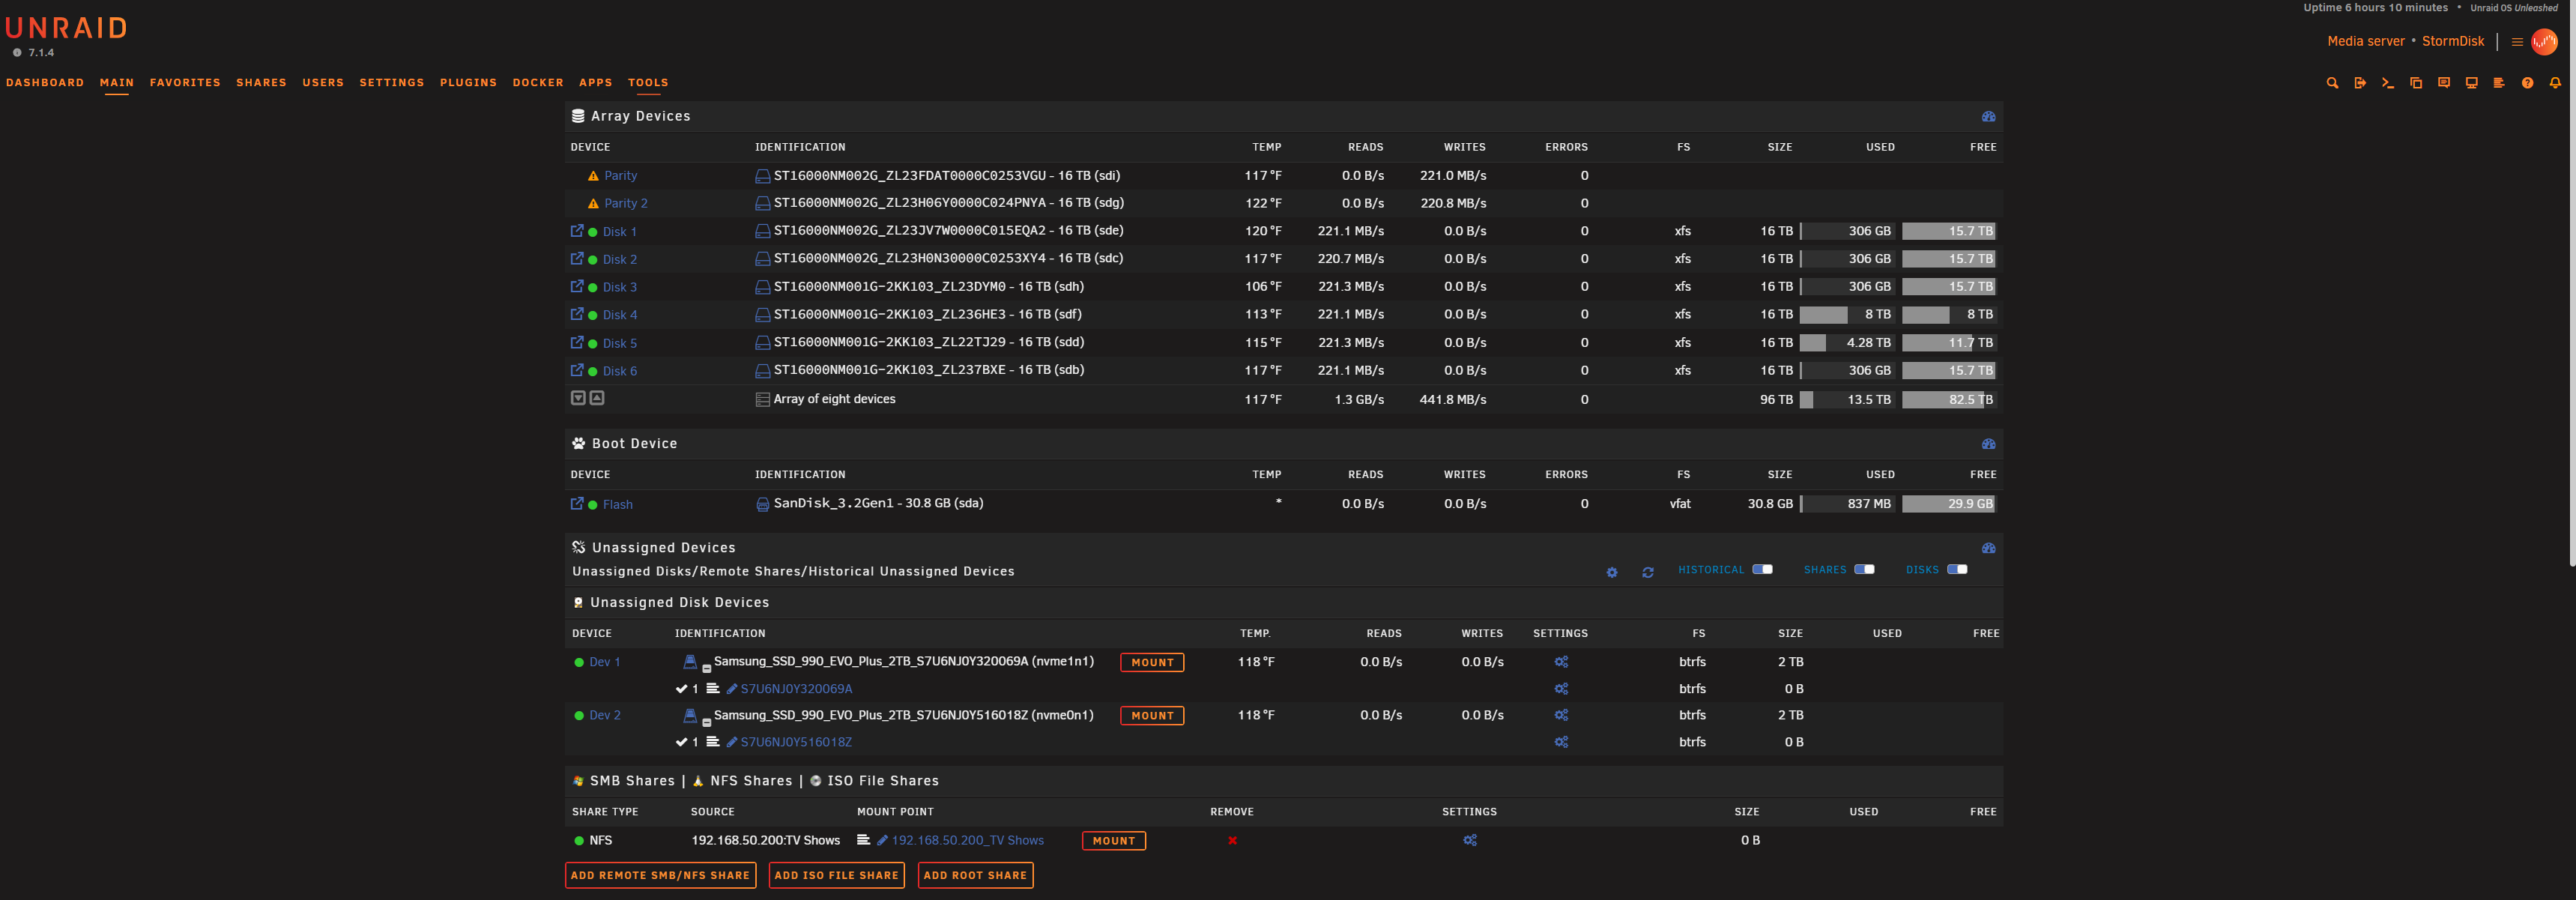2576x900 pixels.
Task: Toggle the Disks switch
Action: 1957,570
